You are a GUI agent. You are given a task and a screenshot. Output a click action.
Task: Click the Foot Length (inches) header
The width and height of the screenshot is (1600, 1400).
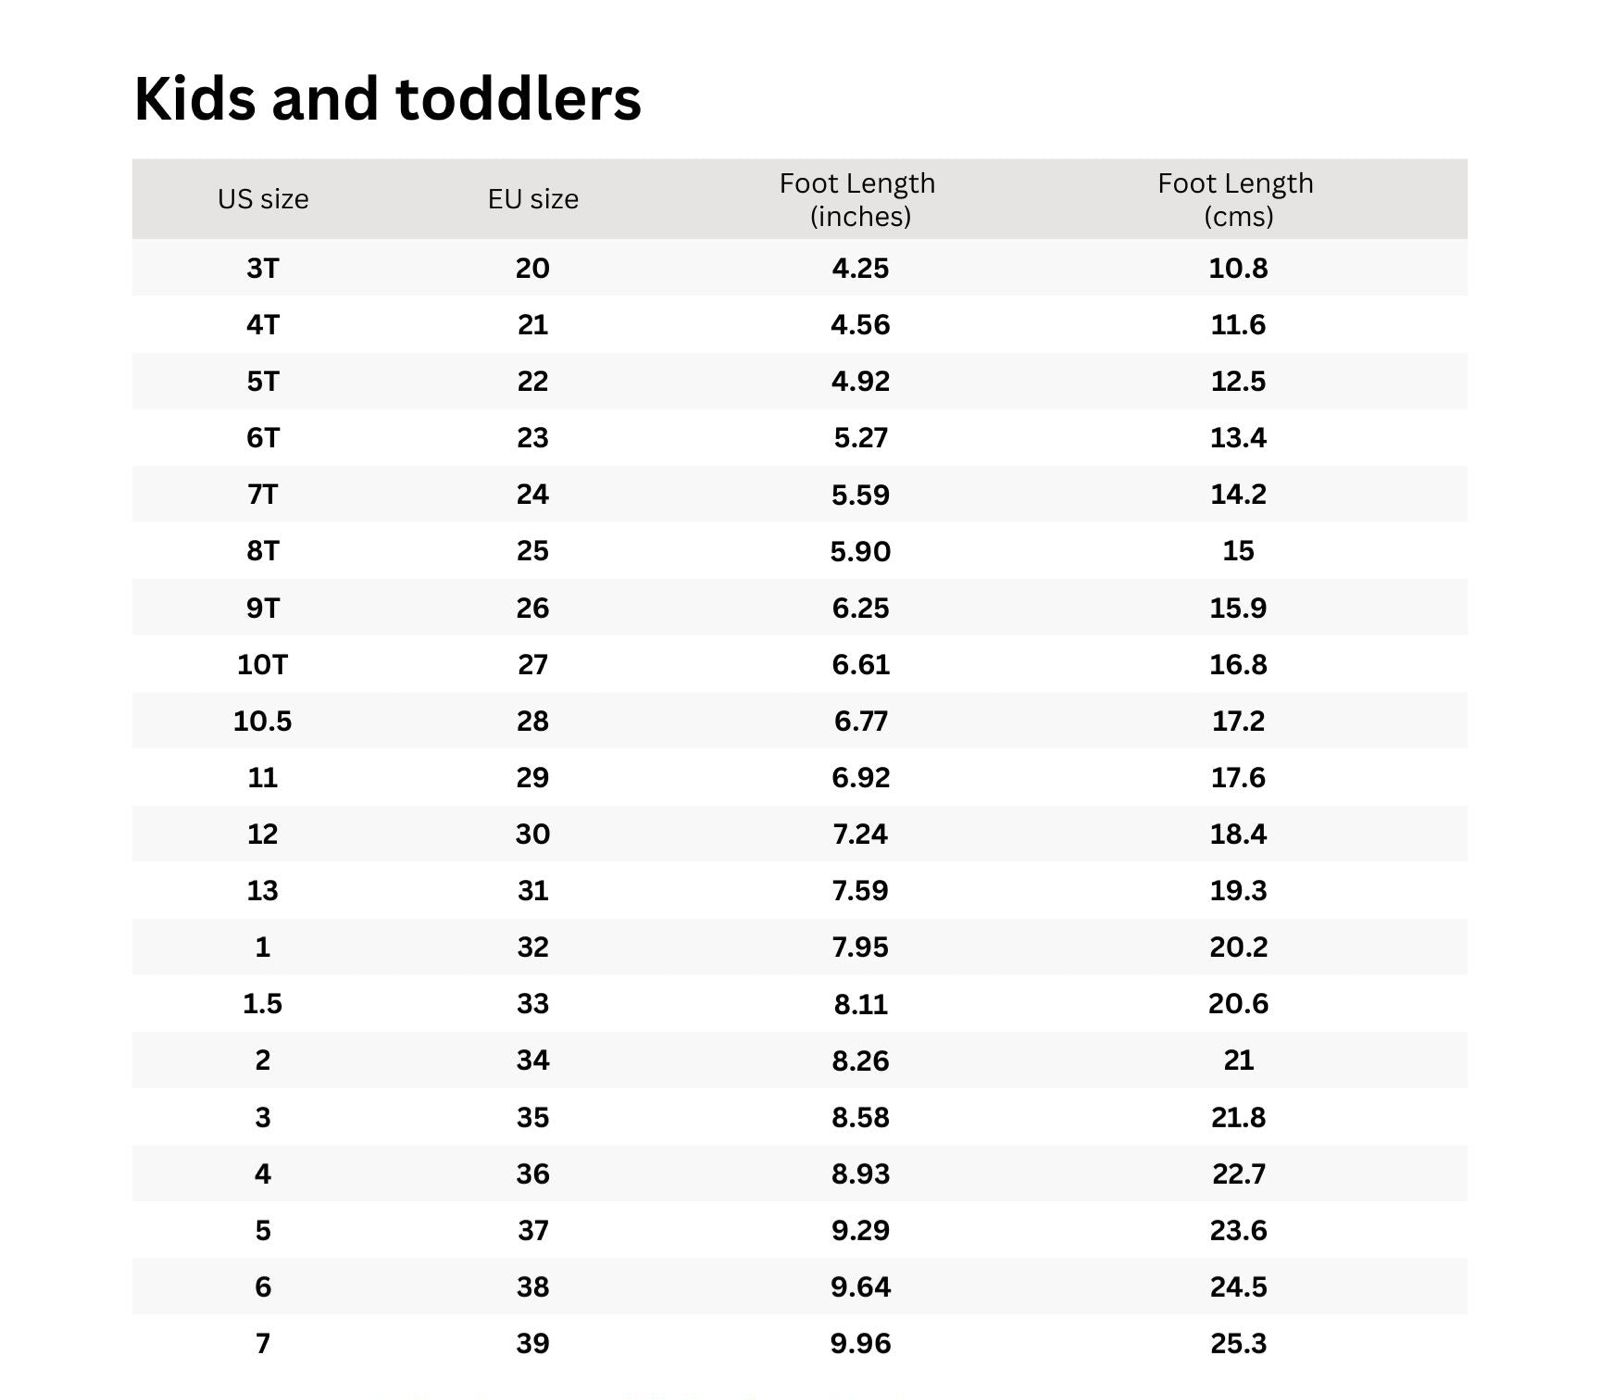point(859,199)
